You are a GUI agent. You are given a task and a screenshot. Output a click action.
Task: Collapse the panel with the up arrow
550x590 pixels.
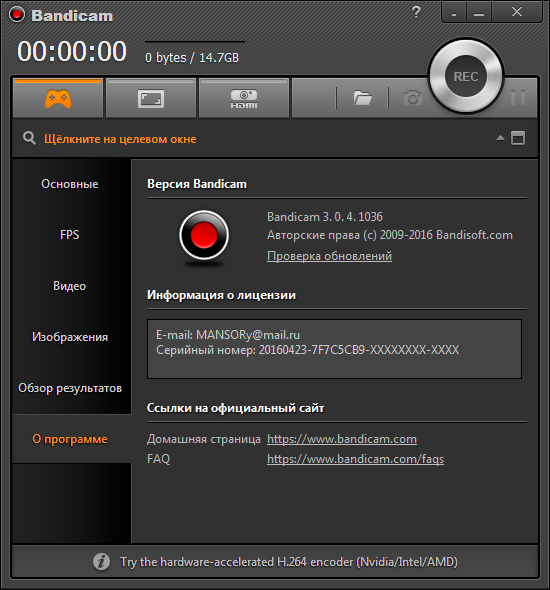(x=500, y=138)
